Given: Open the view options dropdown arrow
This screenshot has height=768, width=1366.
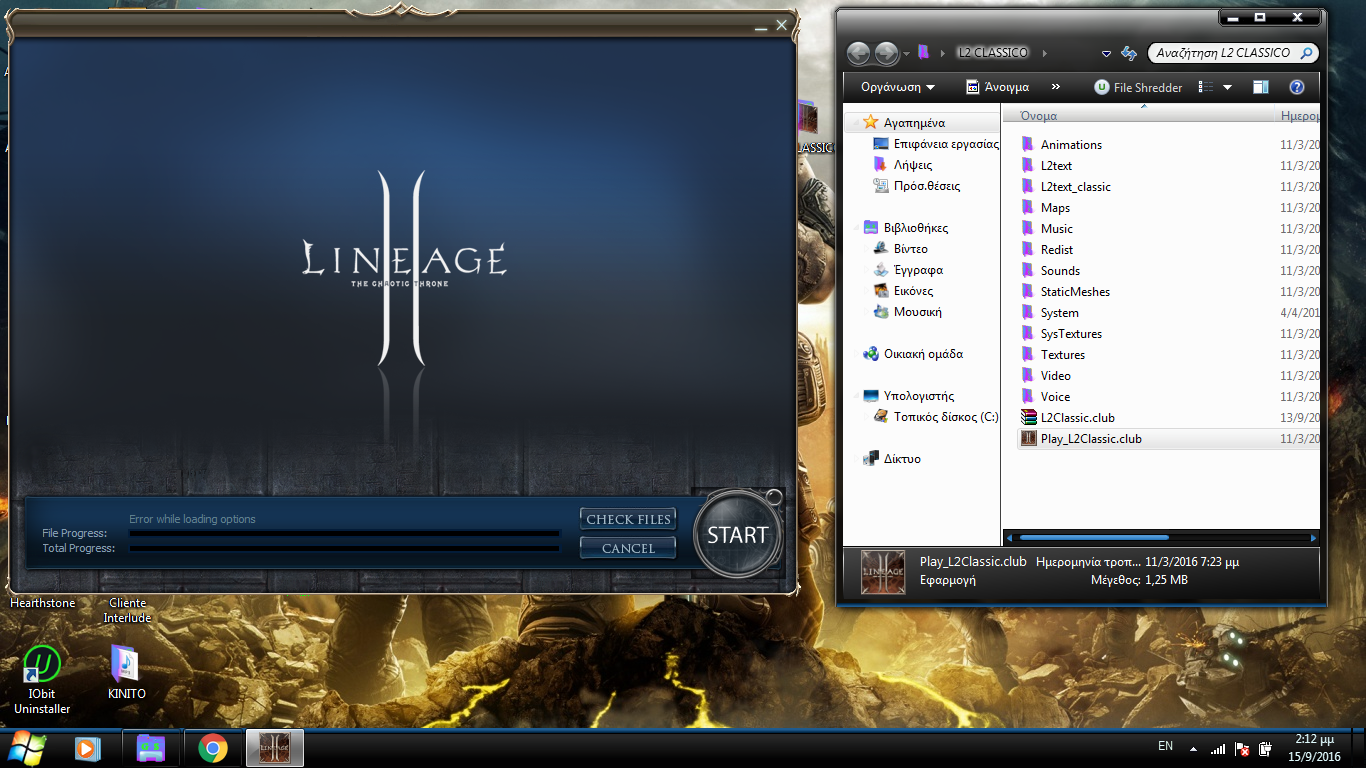Looking at the screenshot, I should point(1227,87).
